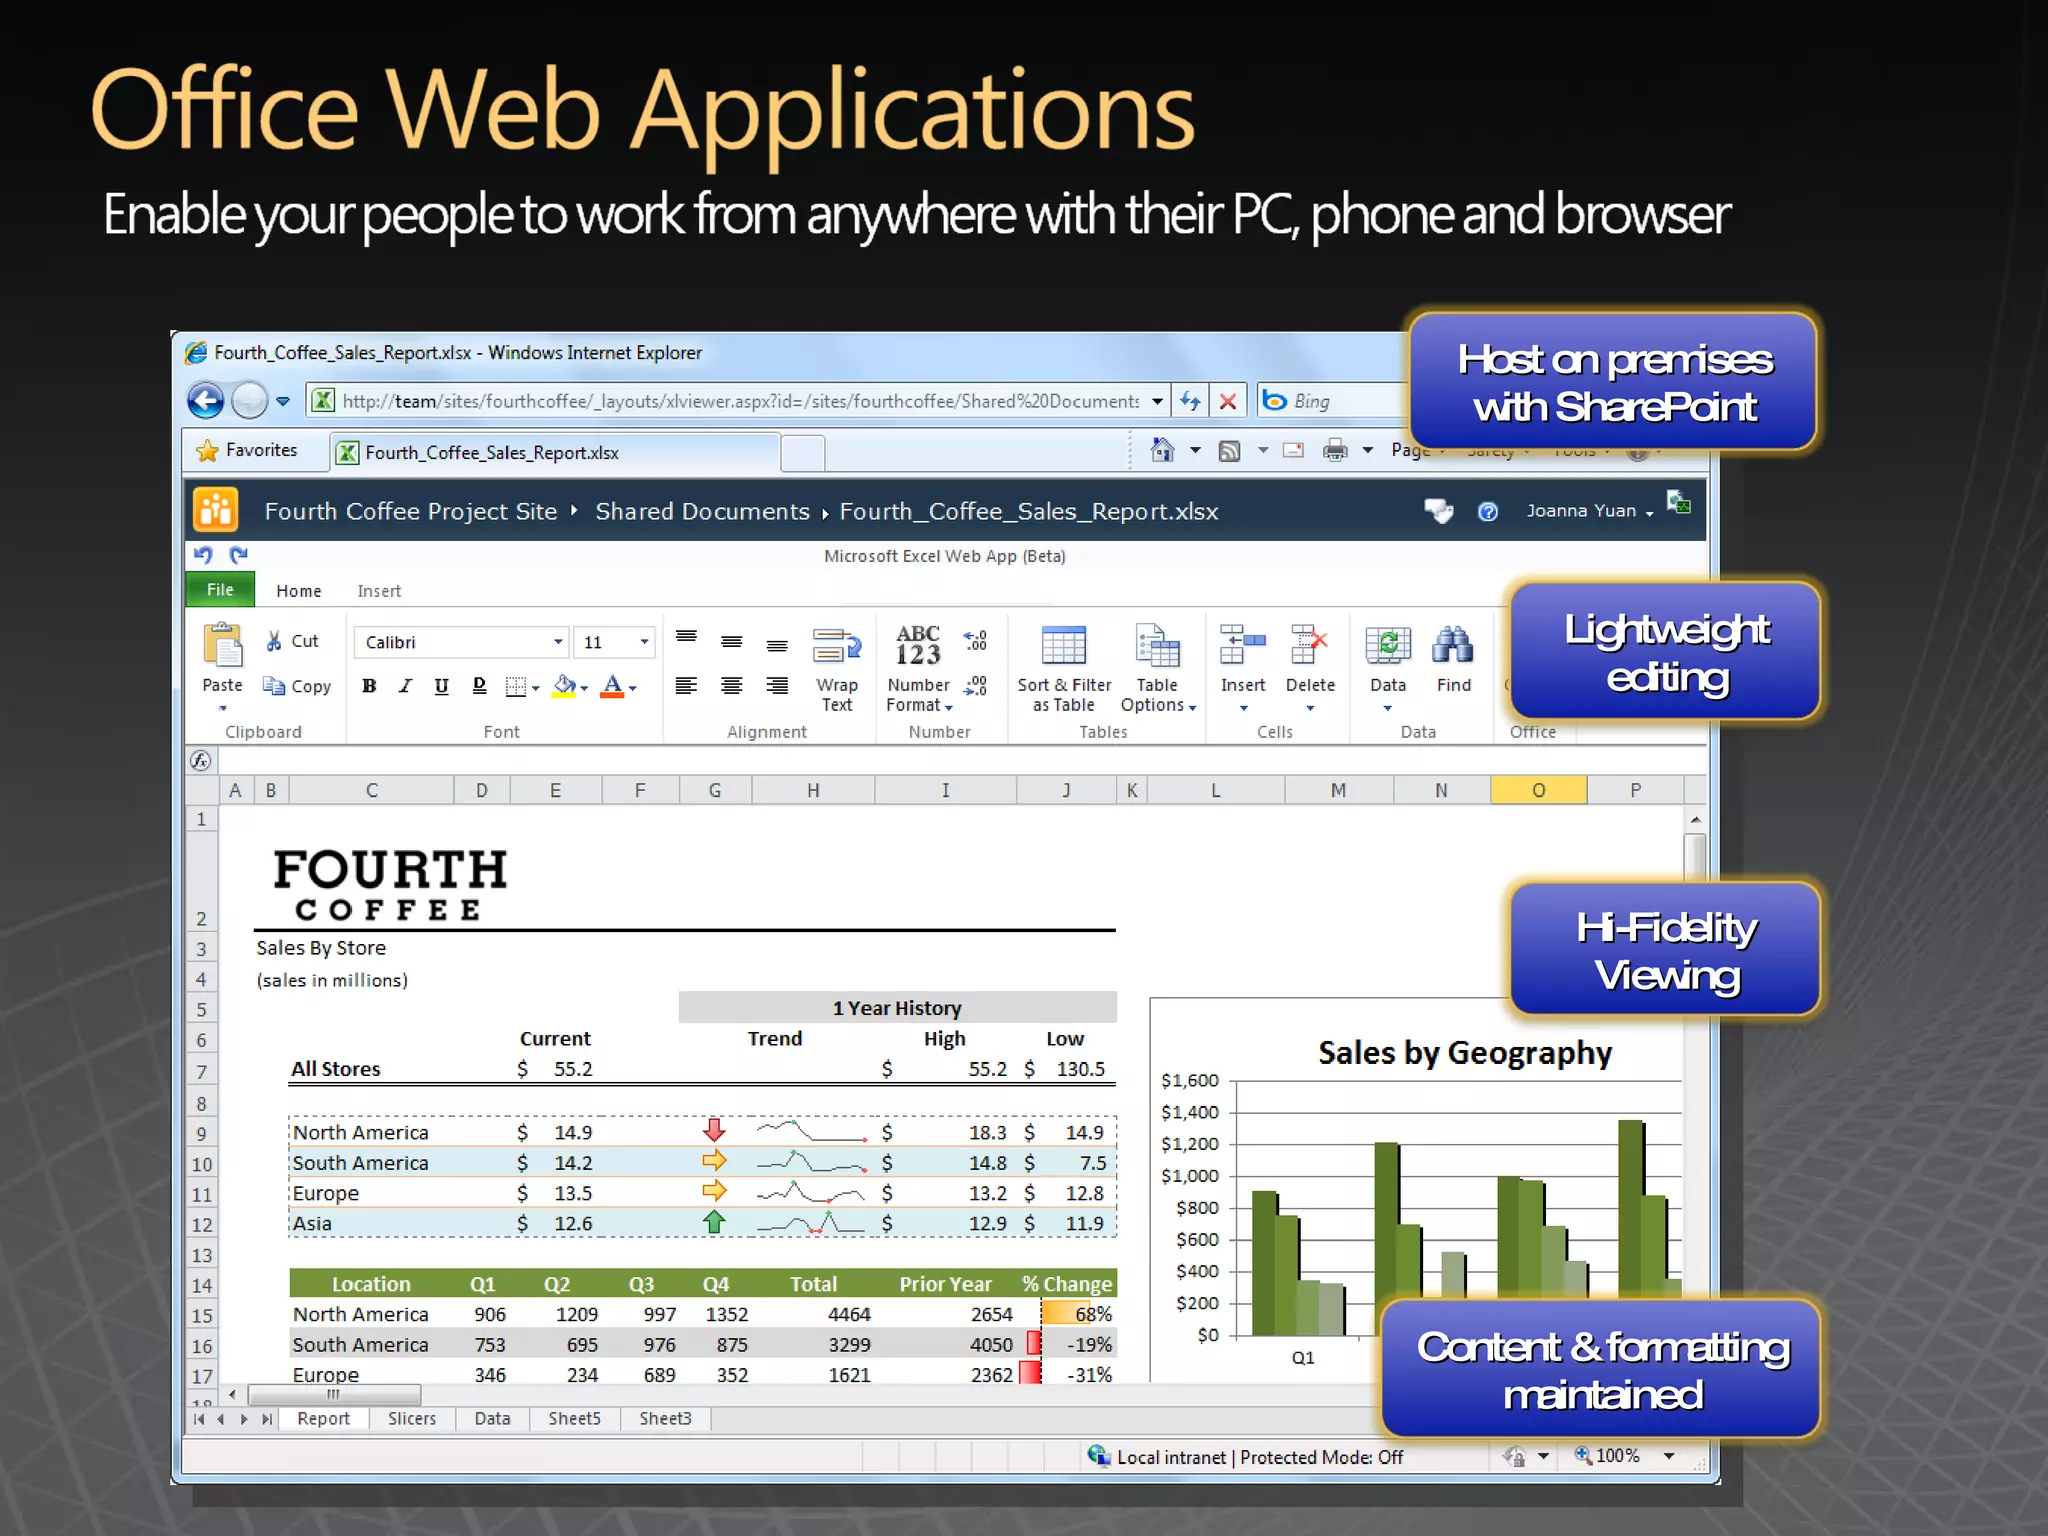2048x1536 pixels.
Task: Click the align text left icon
Action: pos(686,686)
